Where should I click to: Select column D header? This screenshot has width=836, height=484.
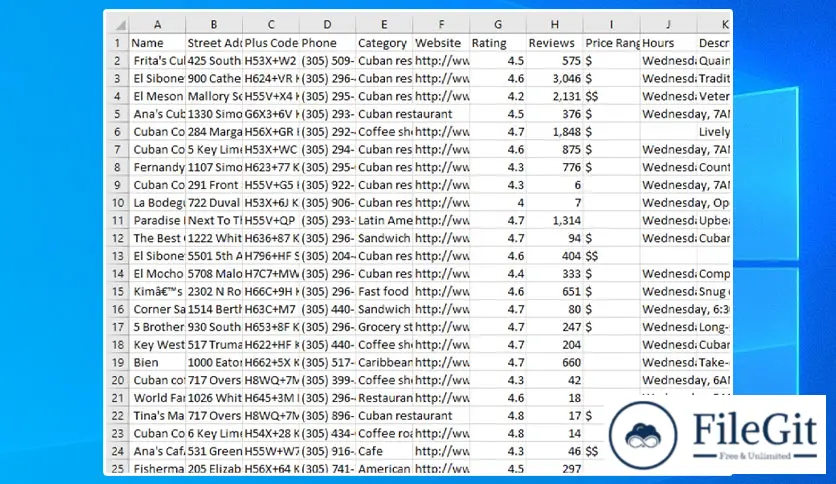pos(327,25)
